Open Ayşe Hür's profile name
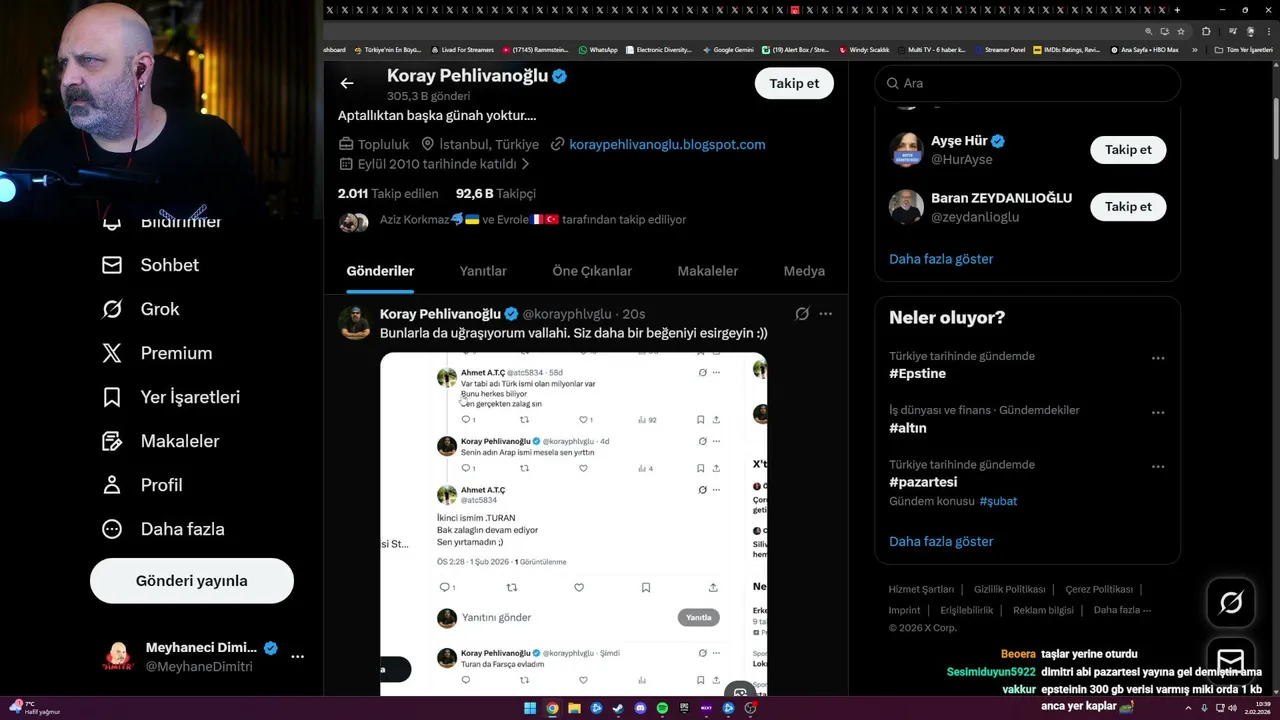Viewport: 1280px width, 720px height. 959,141
